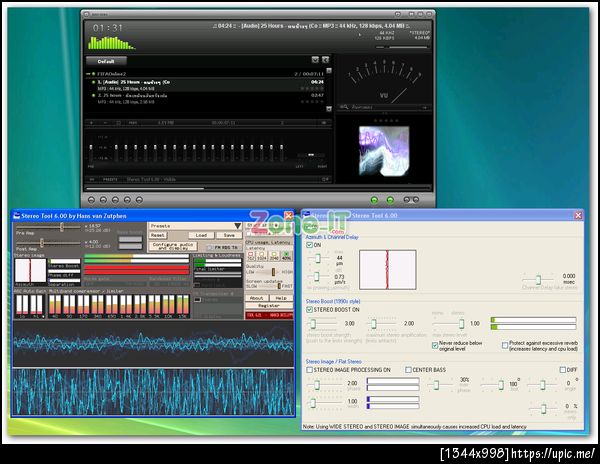Click the Quality LOW-HIGH slider
The height and width of the screenshot is (464, 600).
(x=268, y=272)
